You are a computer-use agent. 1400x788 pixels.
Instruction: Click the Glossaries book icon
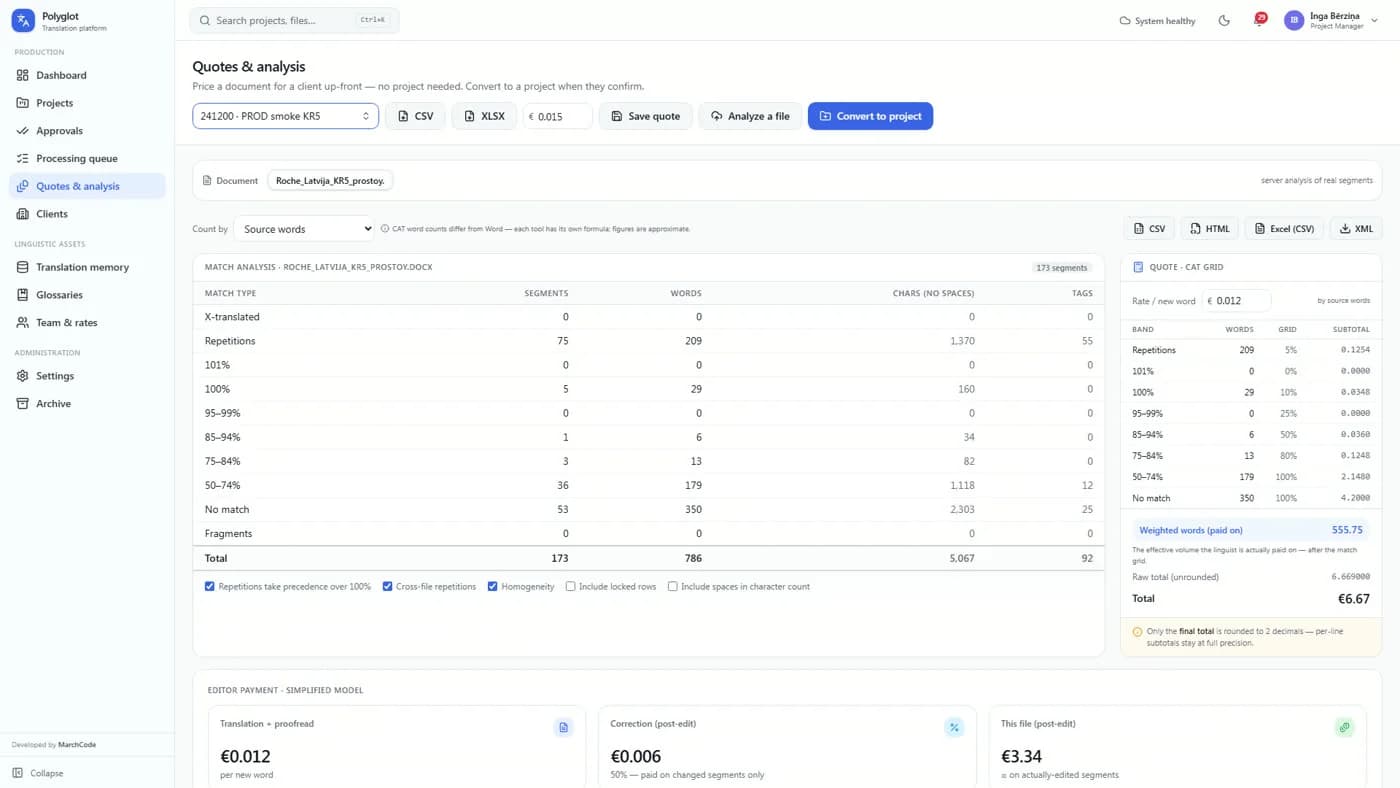tap(23, 295)
